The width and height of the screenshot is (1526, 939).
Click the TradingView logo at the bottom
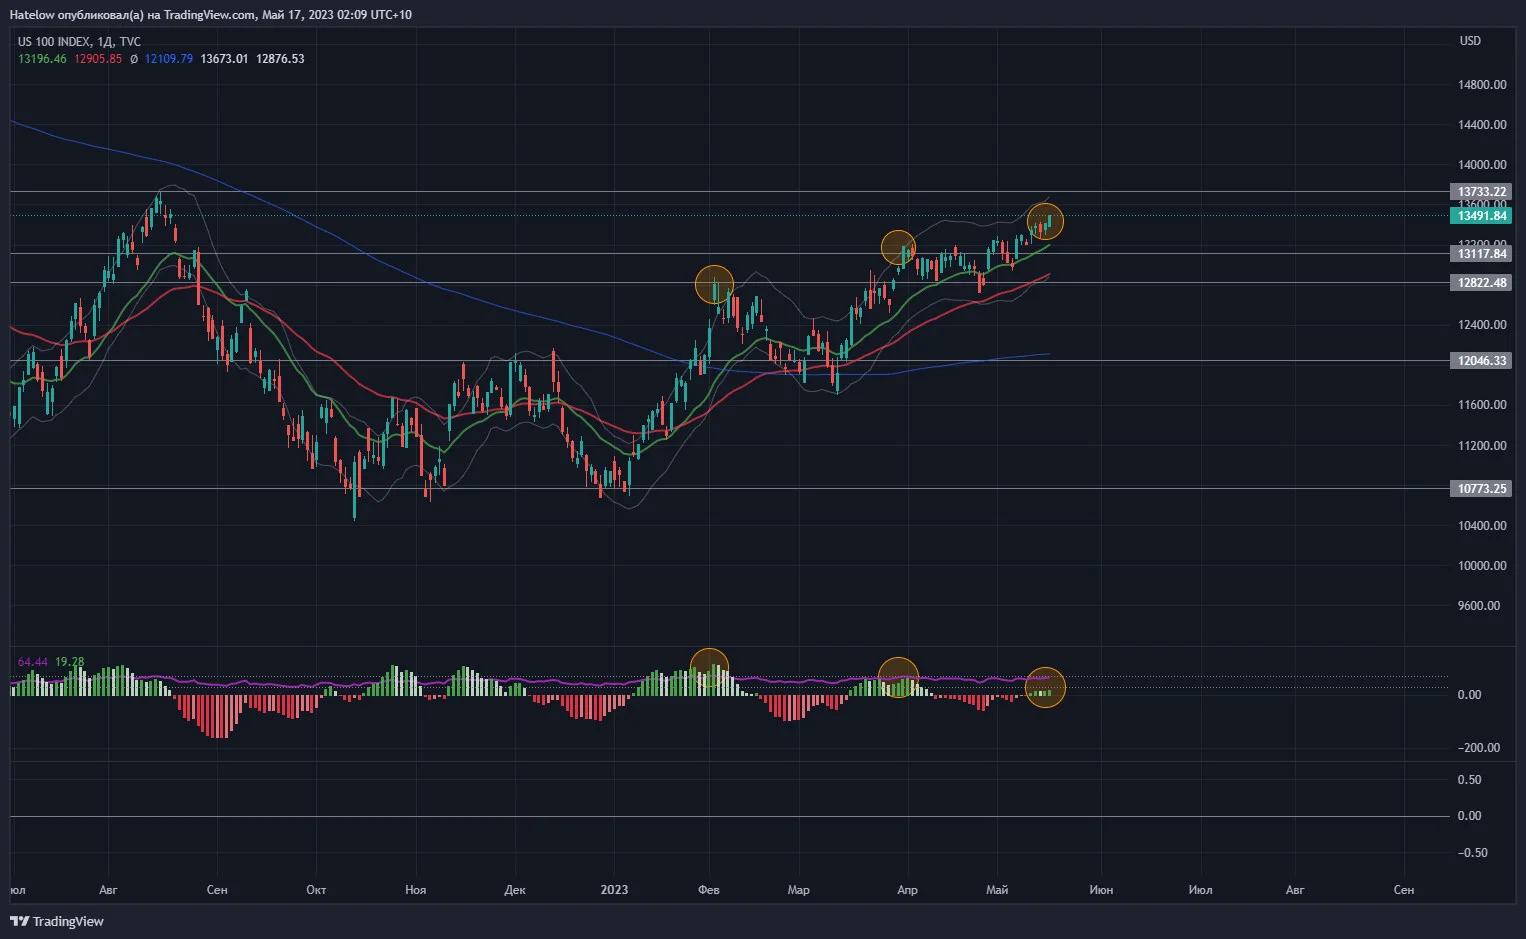click(x=57, y=921)
